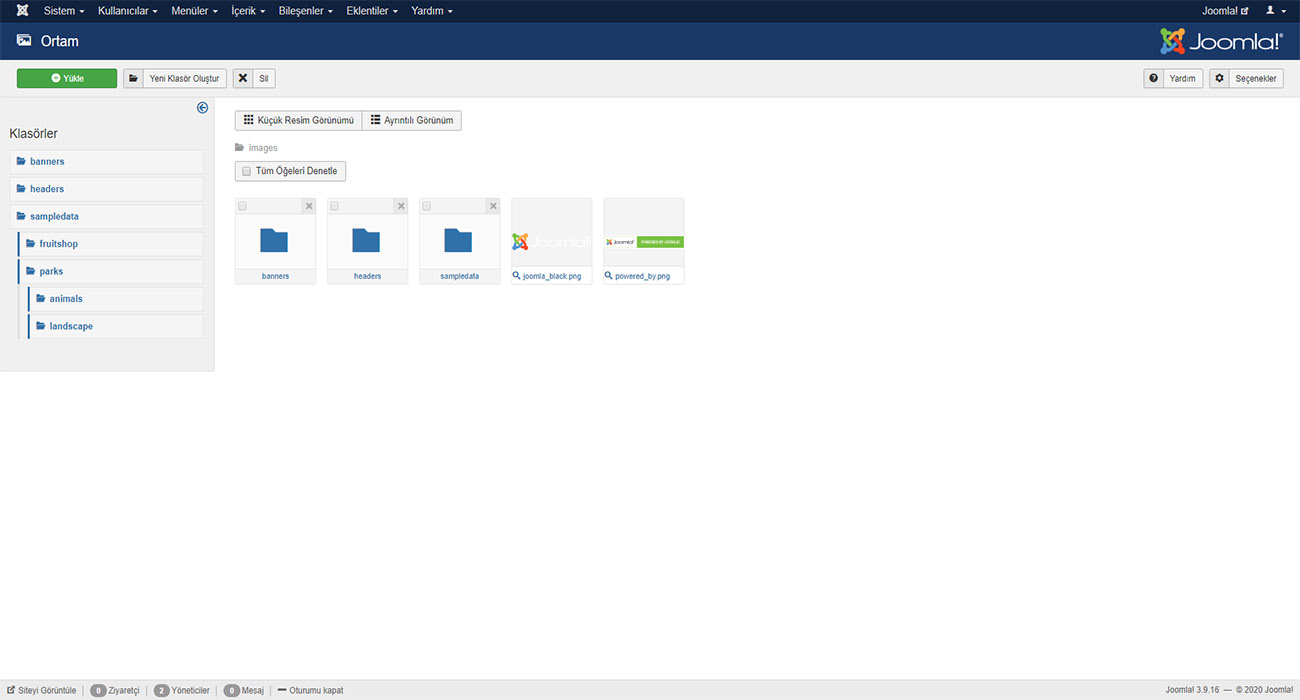Click Yeni Klasör Oluştur button
The image size is (1300, 700).
pyautogui.click(x=175, y=78)
